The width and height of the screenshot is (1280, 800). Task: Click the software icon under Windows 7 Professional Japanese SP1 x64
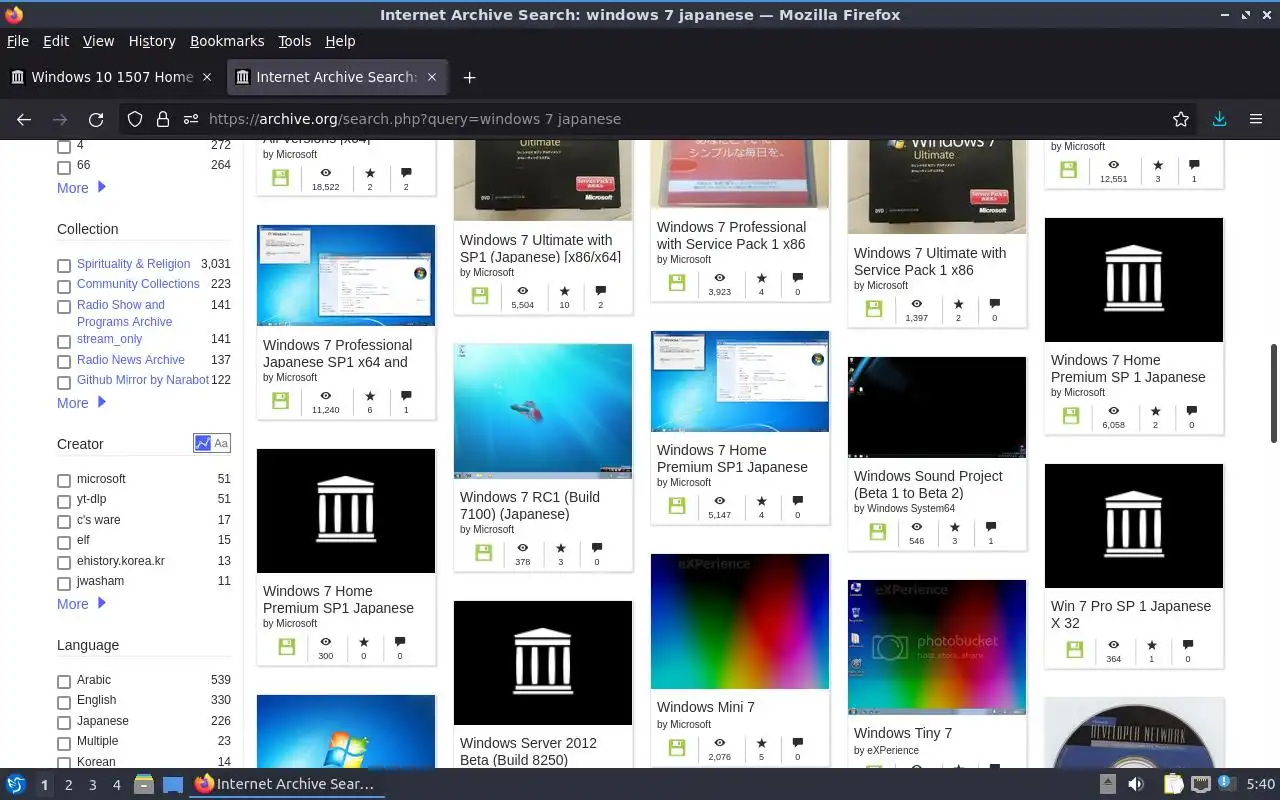281,400
